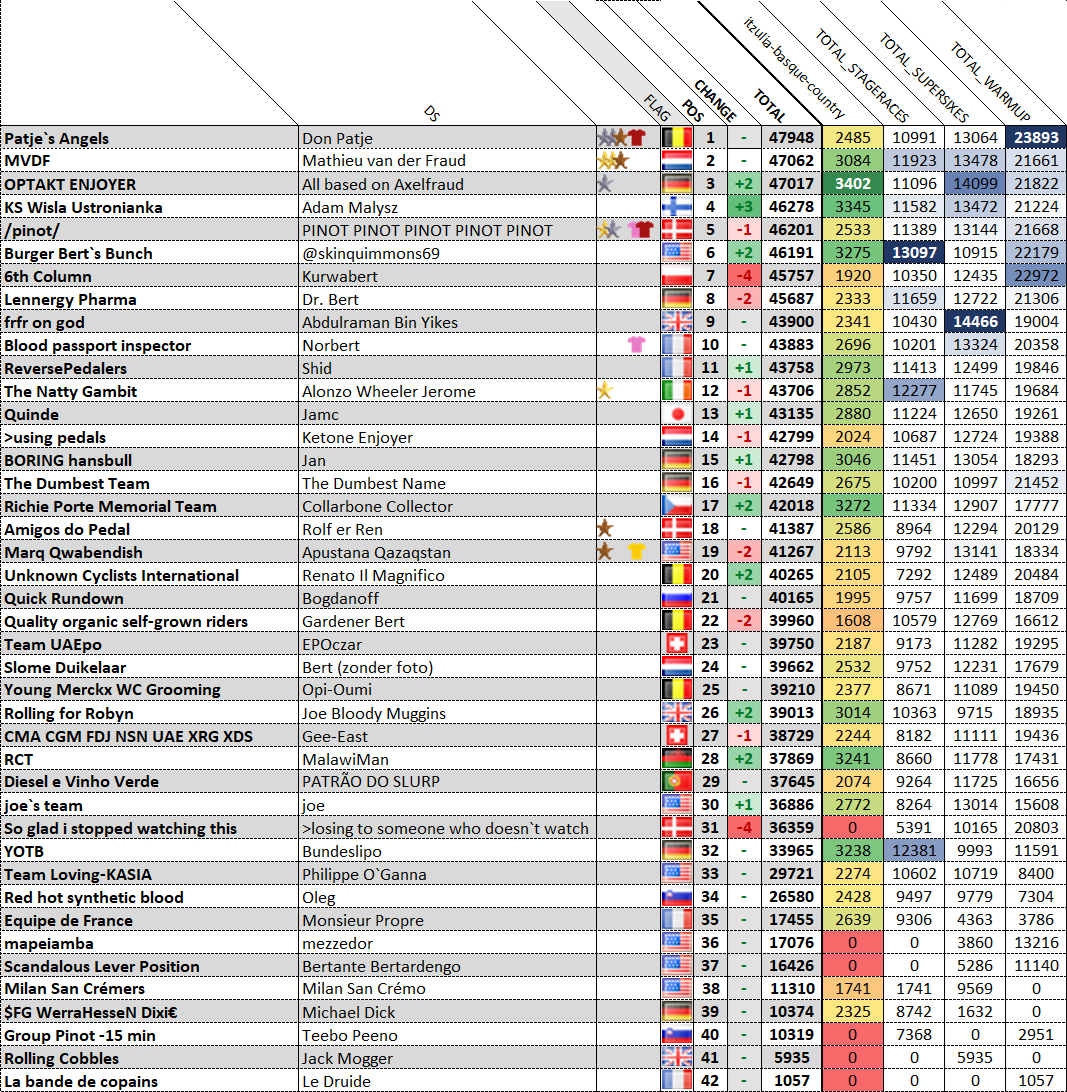Click the +3 change cell for KS Wisla Ustronianka
Screen dimensions: 1067x1092
tap(743, 207)
